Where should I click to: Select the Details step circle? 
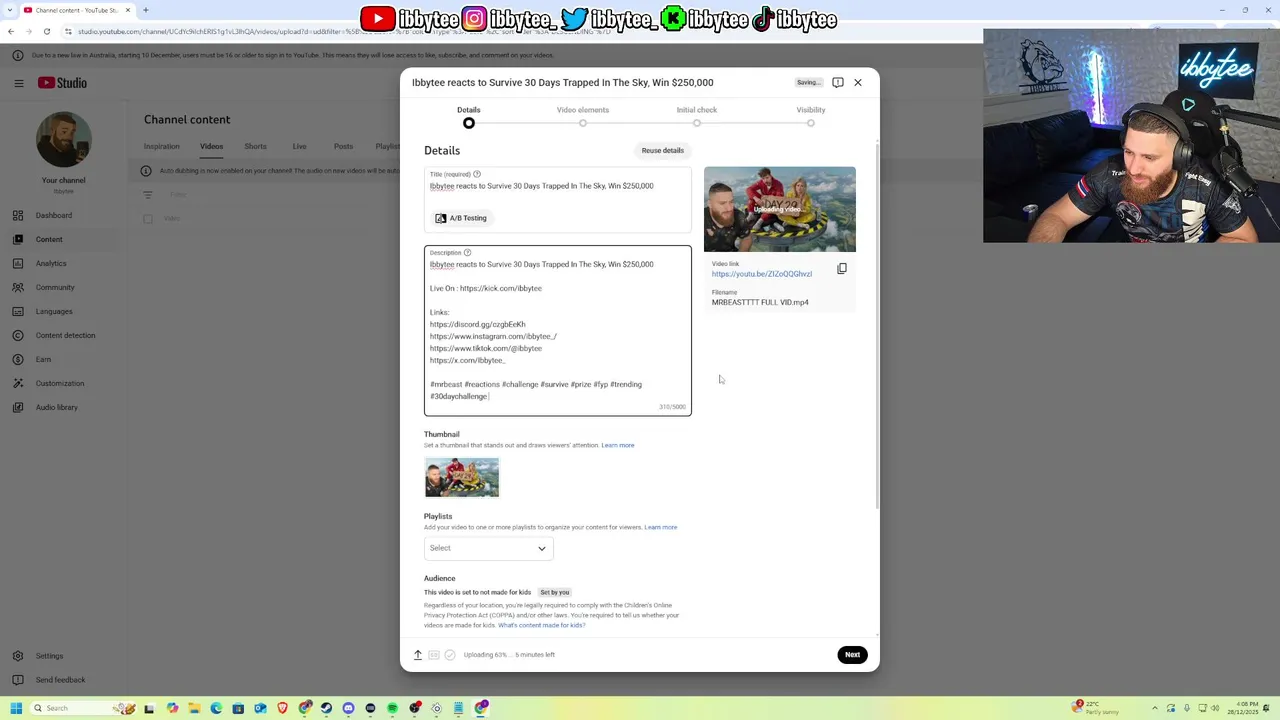469,123
